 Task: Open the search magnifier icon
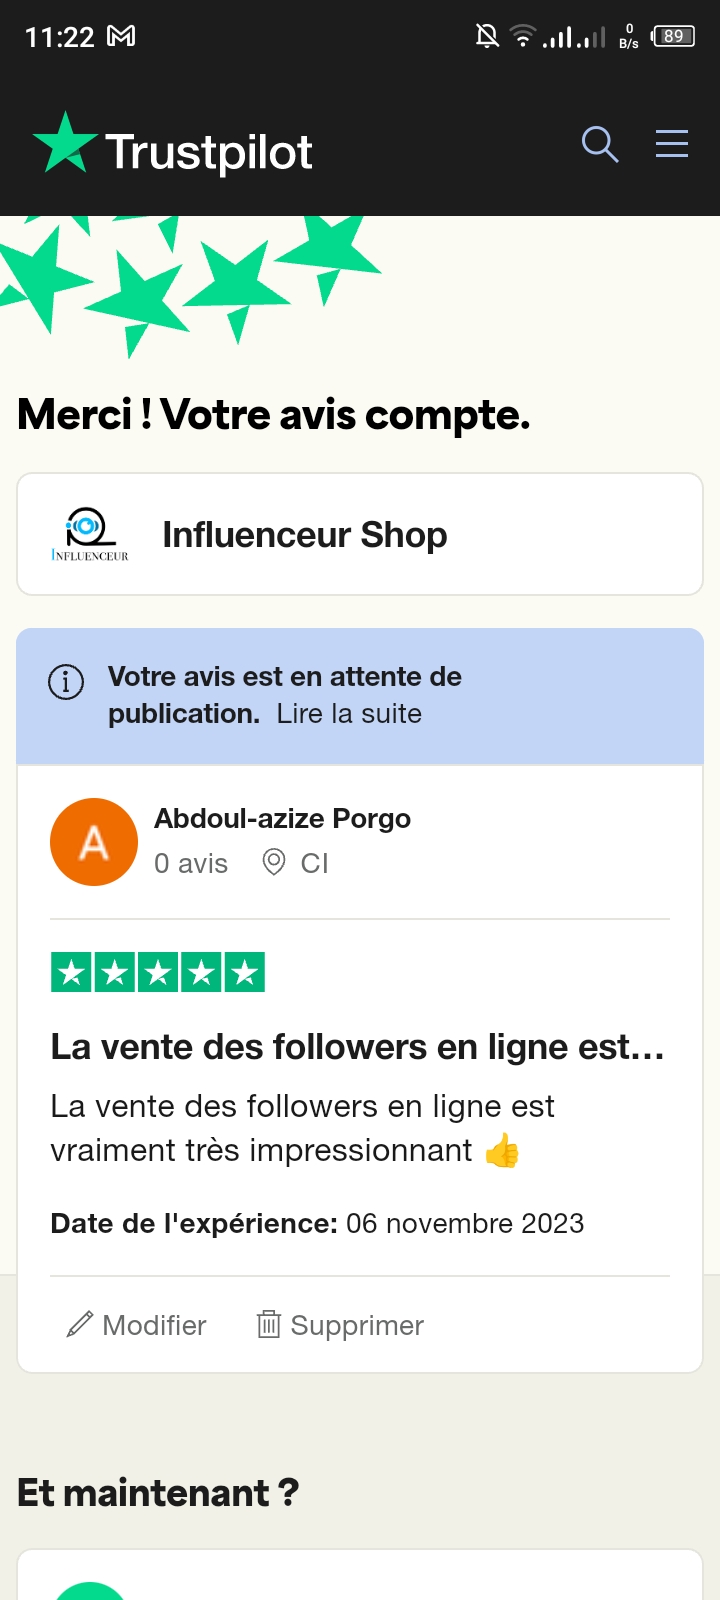click(x=599, y=144)
